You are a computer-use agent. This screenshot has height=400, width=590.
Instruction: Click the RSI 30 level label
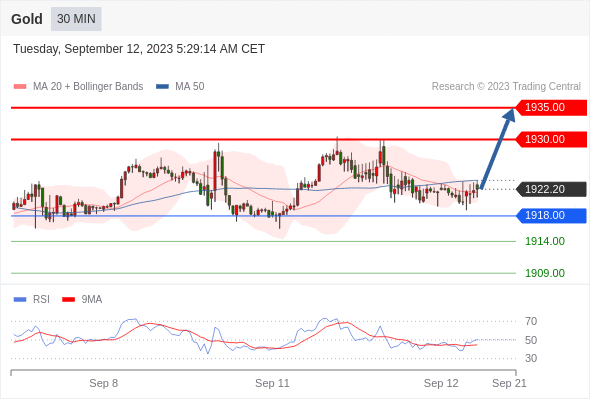click(x=531, y=358)
